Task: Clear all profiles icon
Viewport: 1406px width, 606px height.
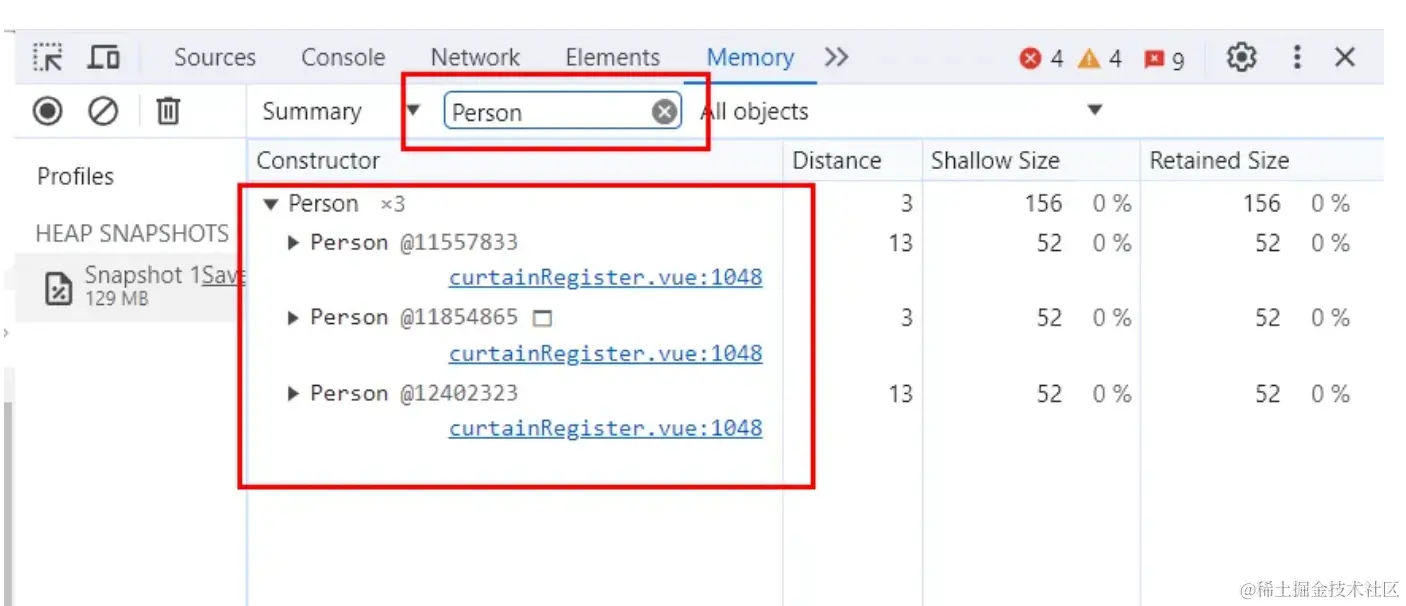Action: click(x=103, y=111)
